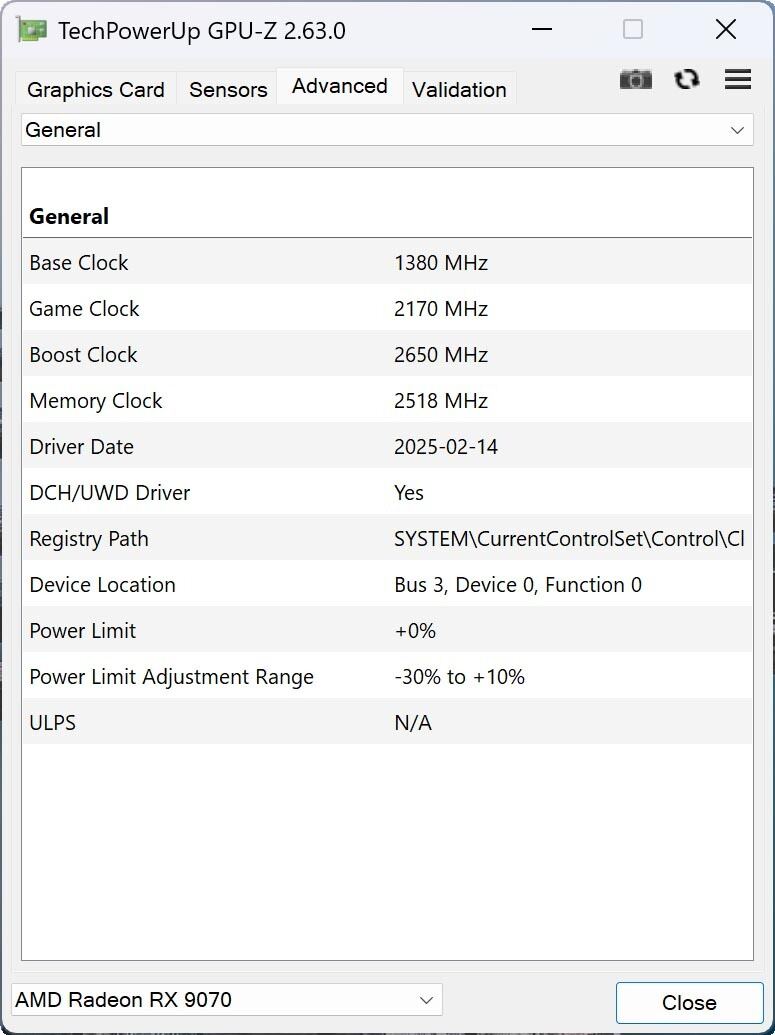
Task: Take a screenshot with the camera icon
Action: 635,80
